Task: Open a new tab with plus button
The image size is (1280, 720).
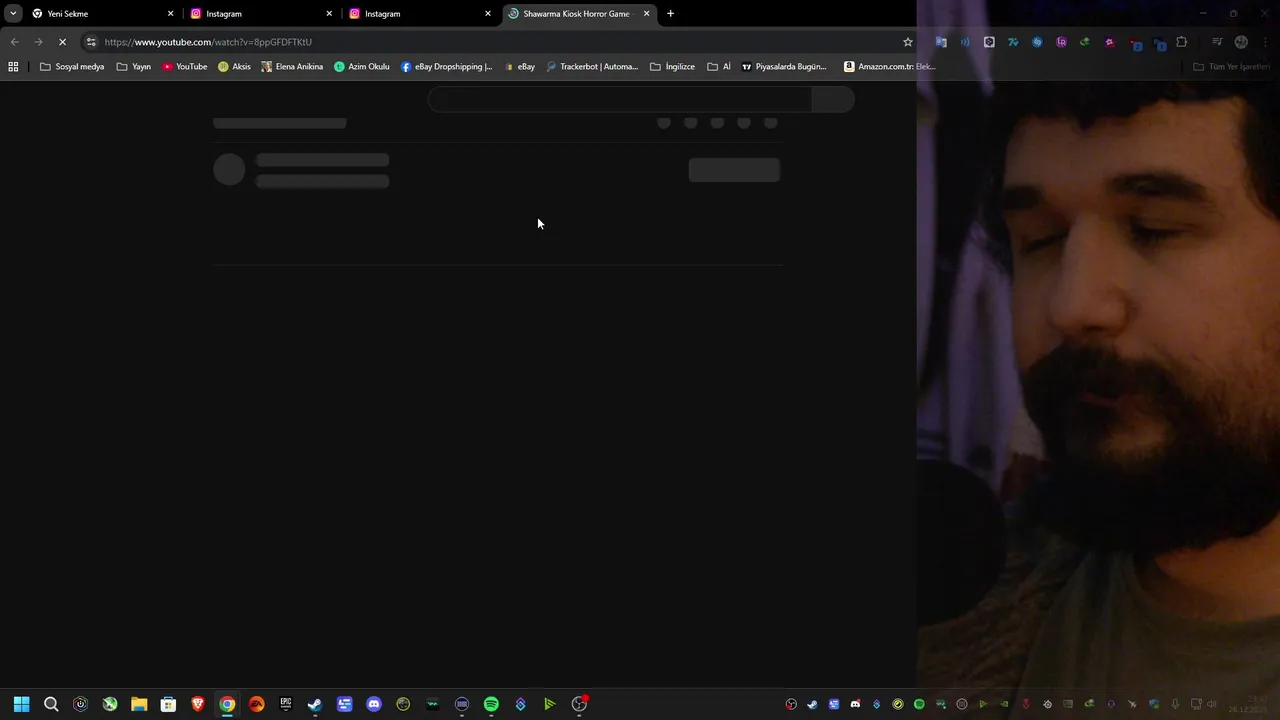Action: [x=670, y=14]
